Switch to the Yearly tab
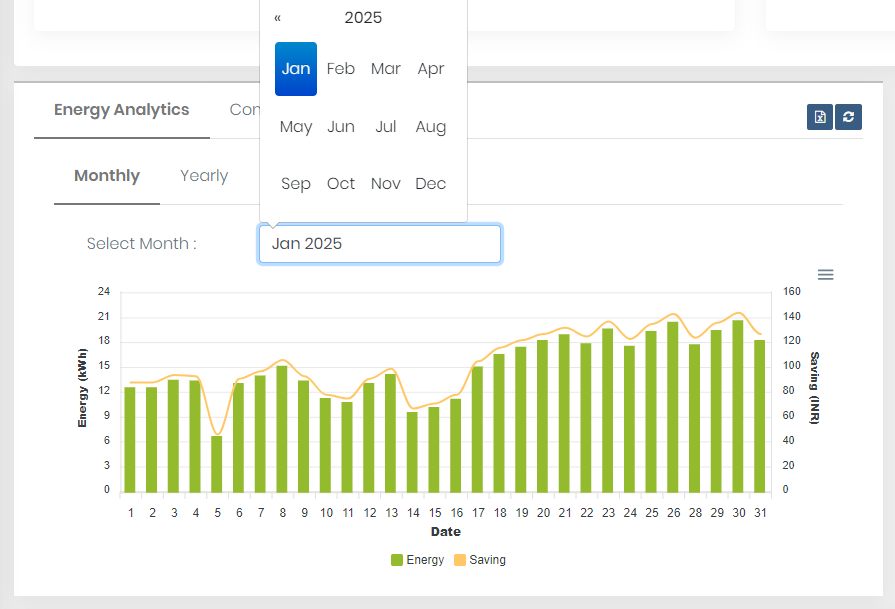This screenshot has height=609, width=895. tap(203, 175)
